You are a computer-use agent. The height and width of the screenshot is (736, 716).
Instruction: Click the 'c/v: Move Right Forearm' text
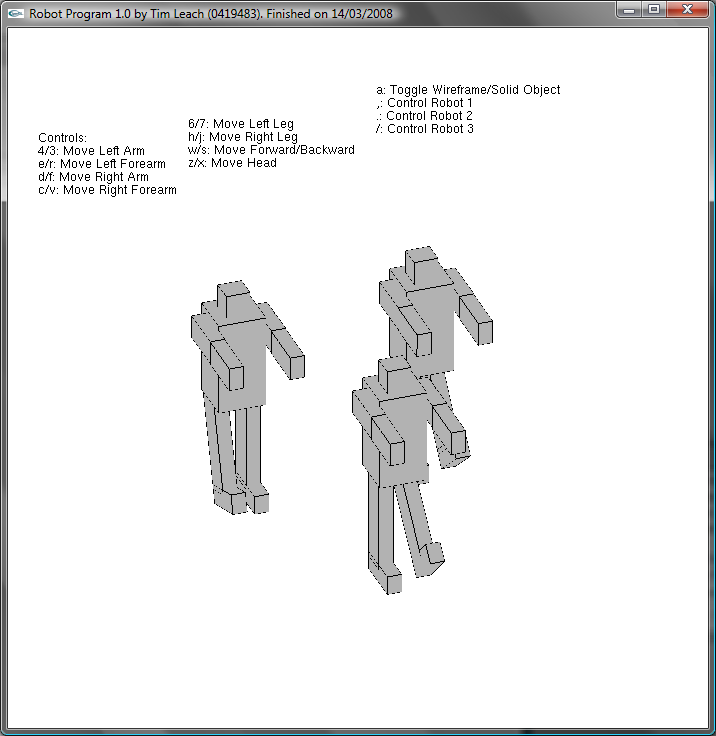point(108,190)
